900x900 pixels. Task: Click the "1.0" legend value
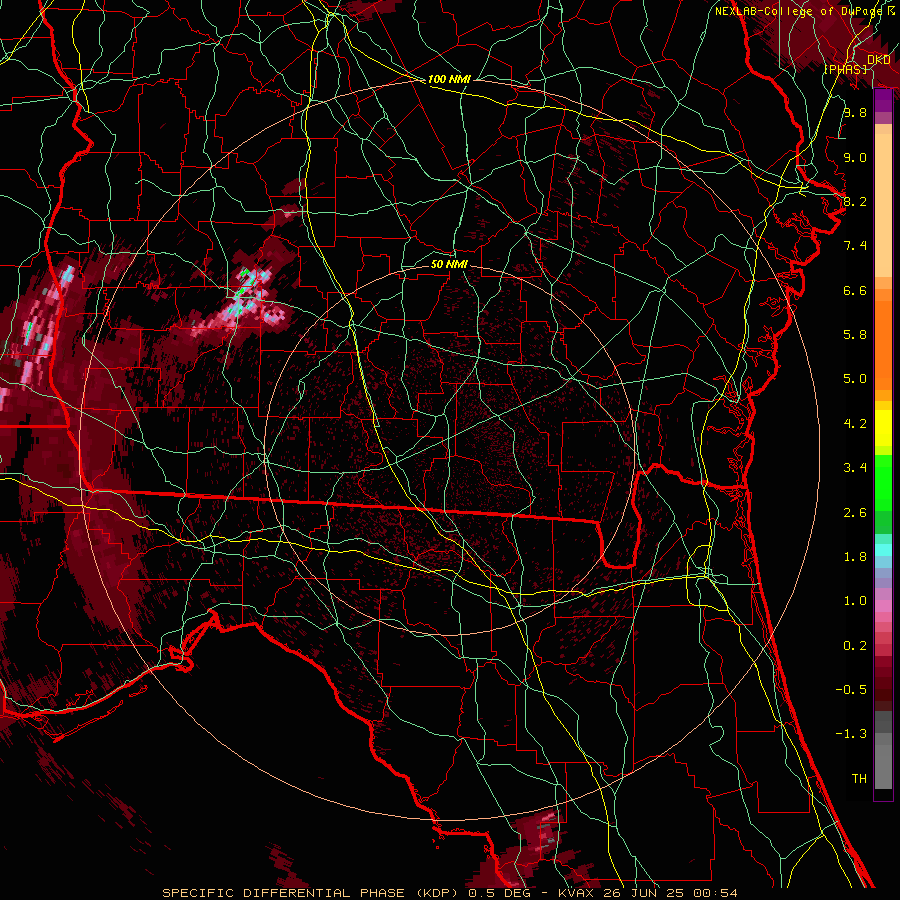[x=855, y=601]
